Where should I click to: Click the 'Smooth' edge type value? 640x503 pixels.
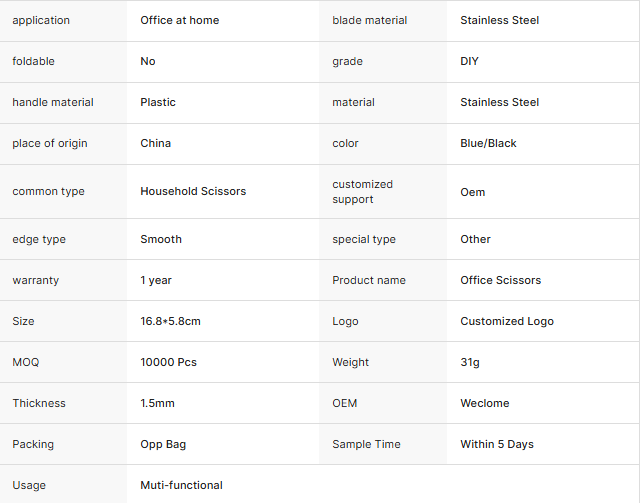click(161, 239)
